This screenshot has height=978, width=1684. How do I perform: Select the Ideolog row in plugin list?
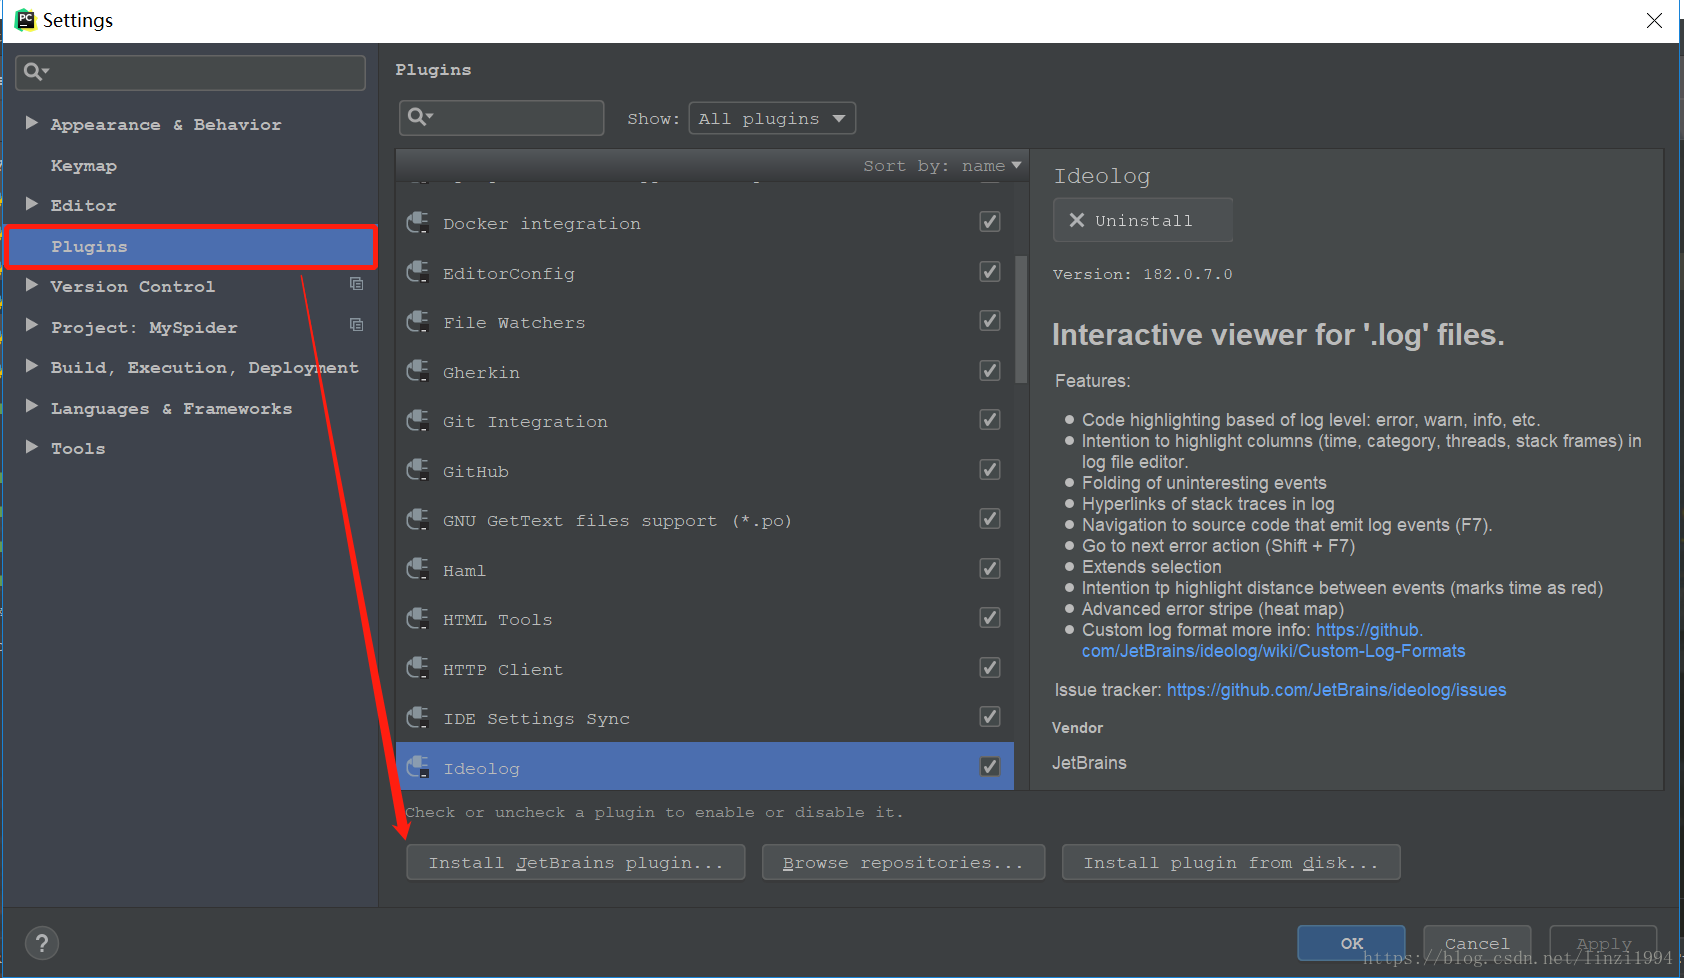click(x=705, y=767)
